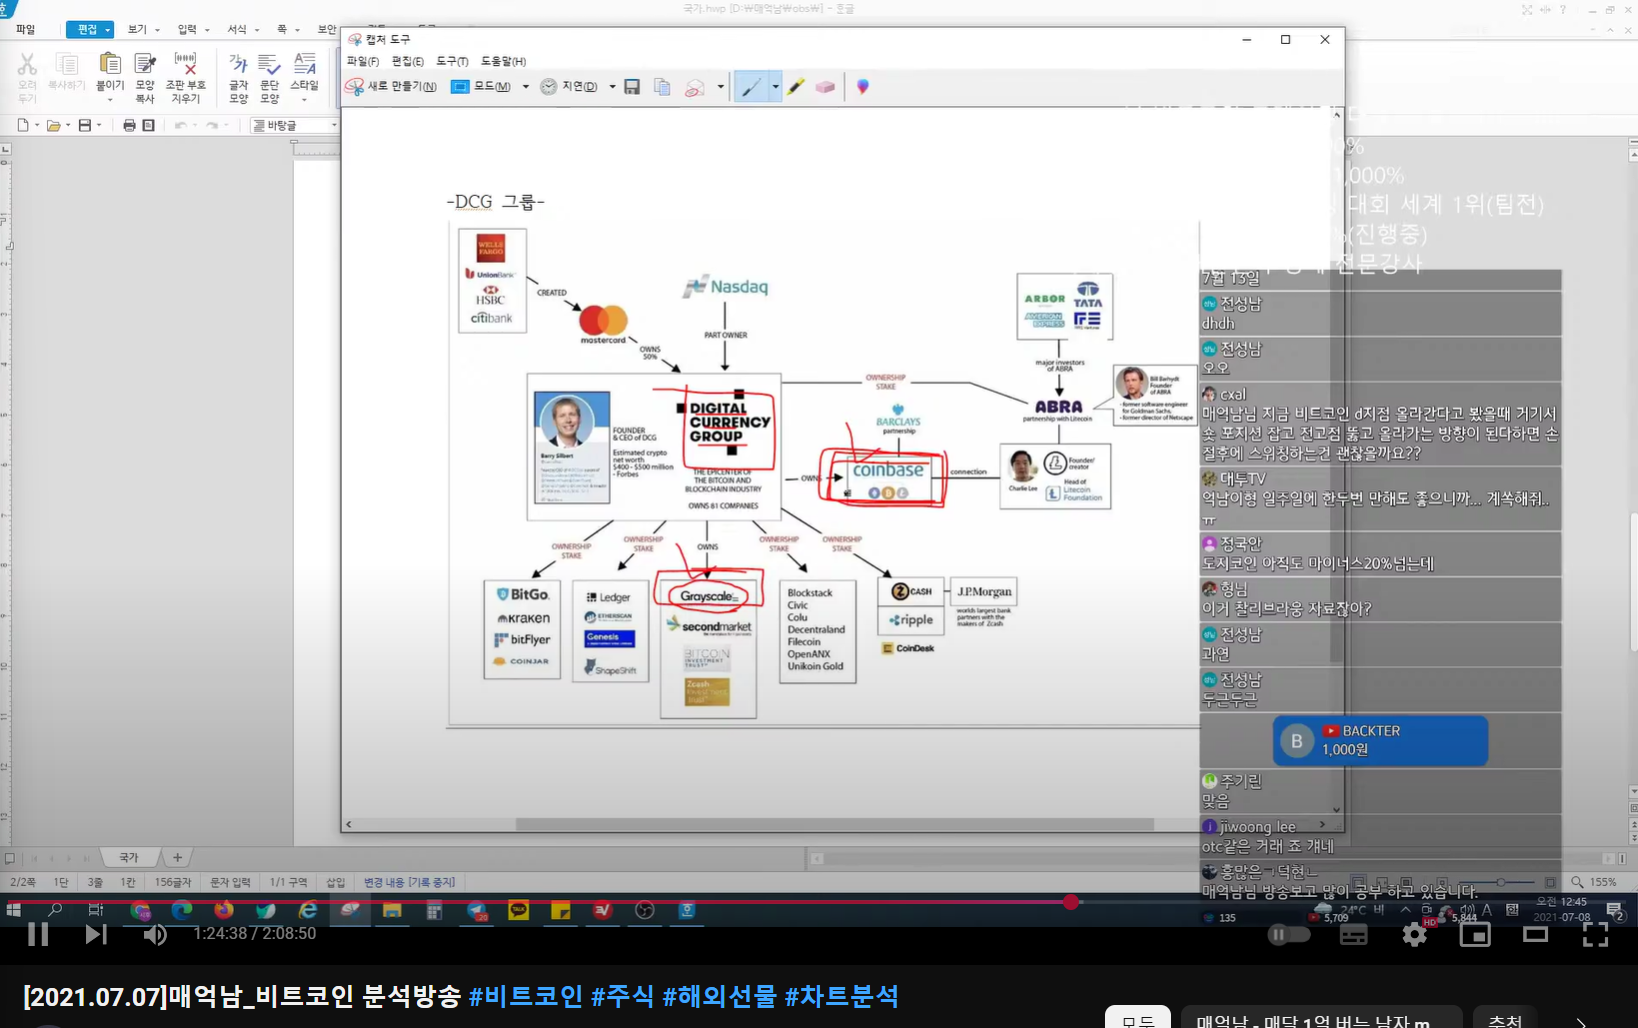Select the yellow highlighter tool
The image size is (1638, 1028).
coord(796,87)
